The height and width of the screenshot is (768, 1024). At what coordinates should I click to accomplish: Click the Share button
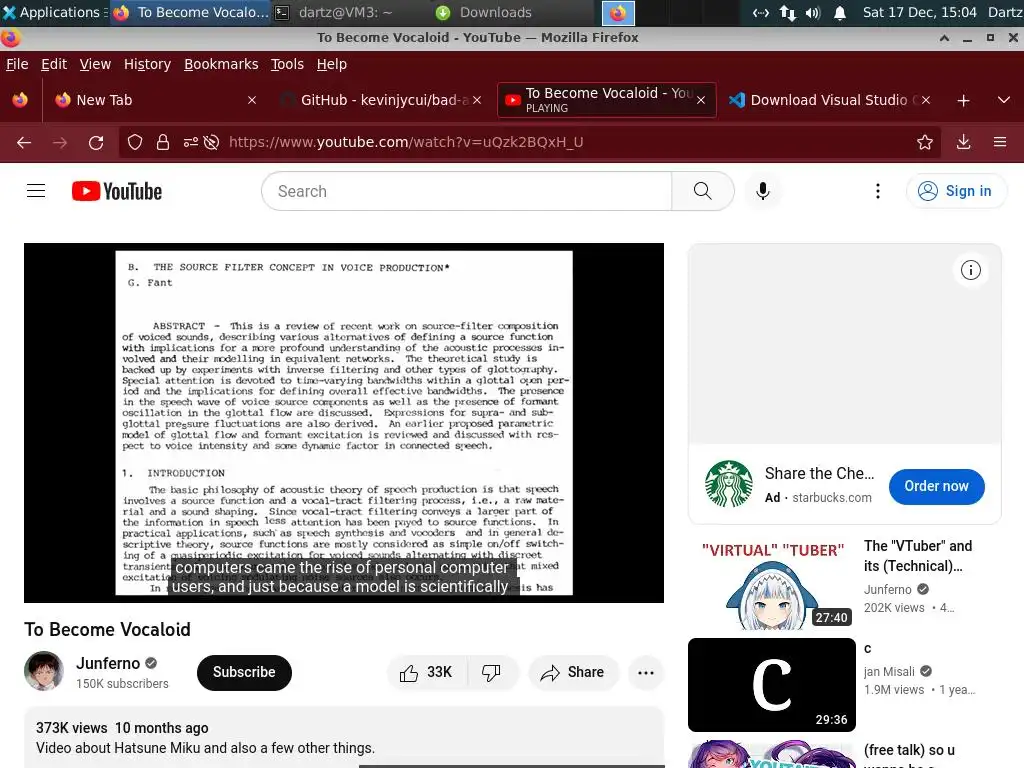(x=573, y=673)
